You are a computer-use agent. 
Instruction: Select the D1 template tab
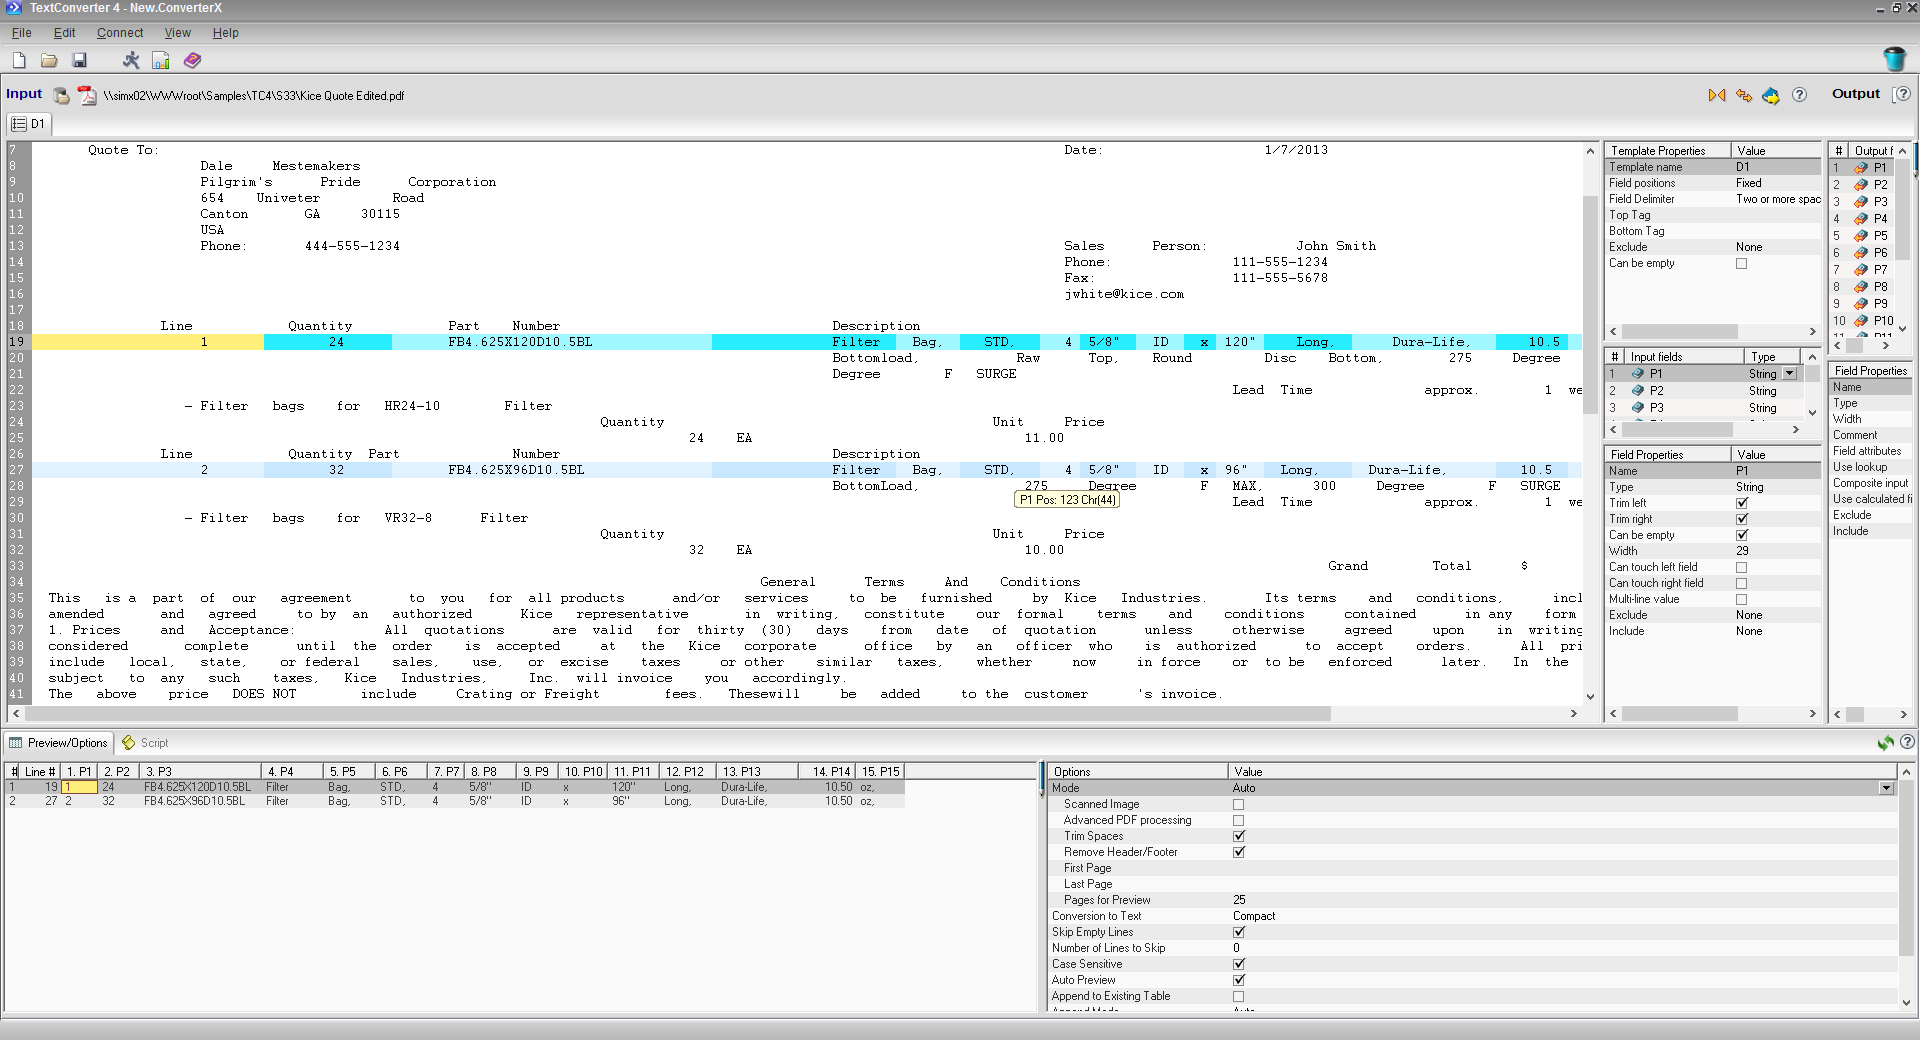28,124
